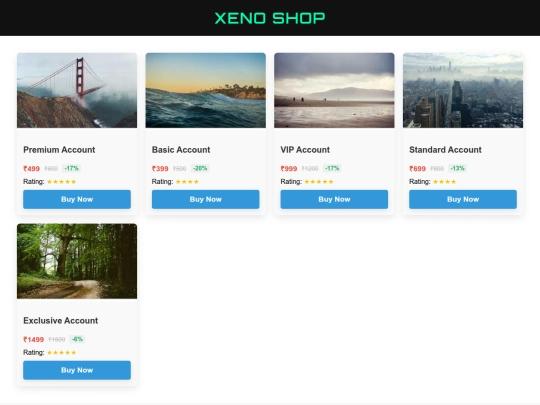Open the misty beach product image
Image resolution: width=540 pixels, height=405 pixels.
[x=334, y=90]
